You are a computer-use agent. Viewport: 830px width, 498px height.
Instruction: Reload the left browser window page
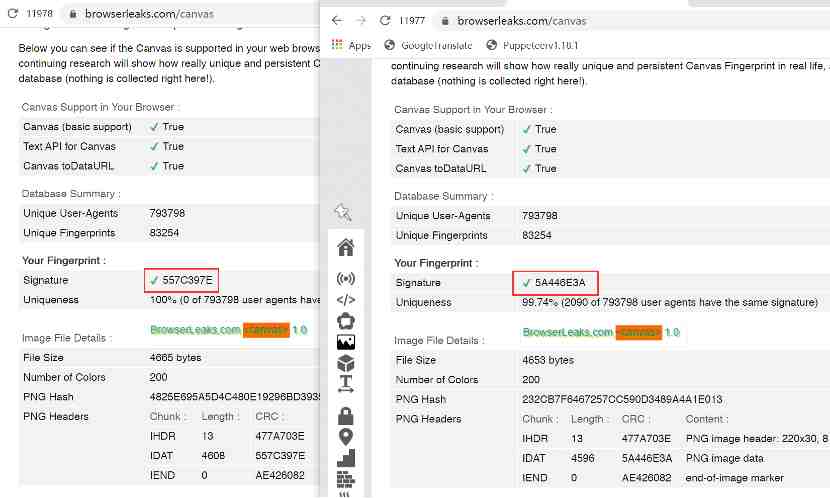(x=12, y=13)
